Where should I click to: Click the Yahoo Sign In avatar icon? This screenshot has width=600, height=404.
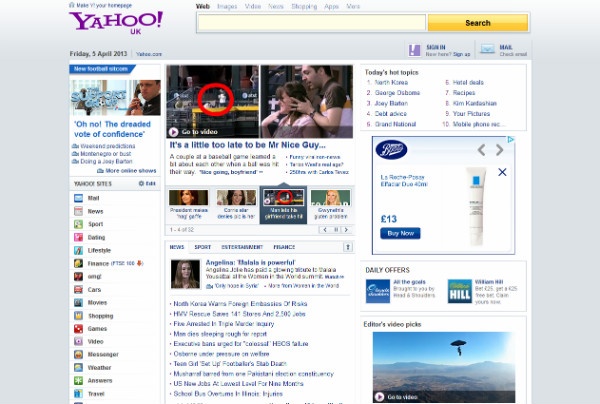(414, 50)
